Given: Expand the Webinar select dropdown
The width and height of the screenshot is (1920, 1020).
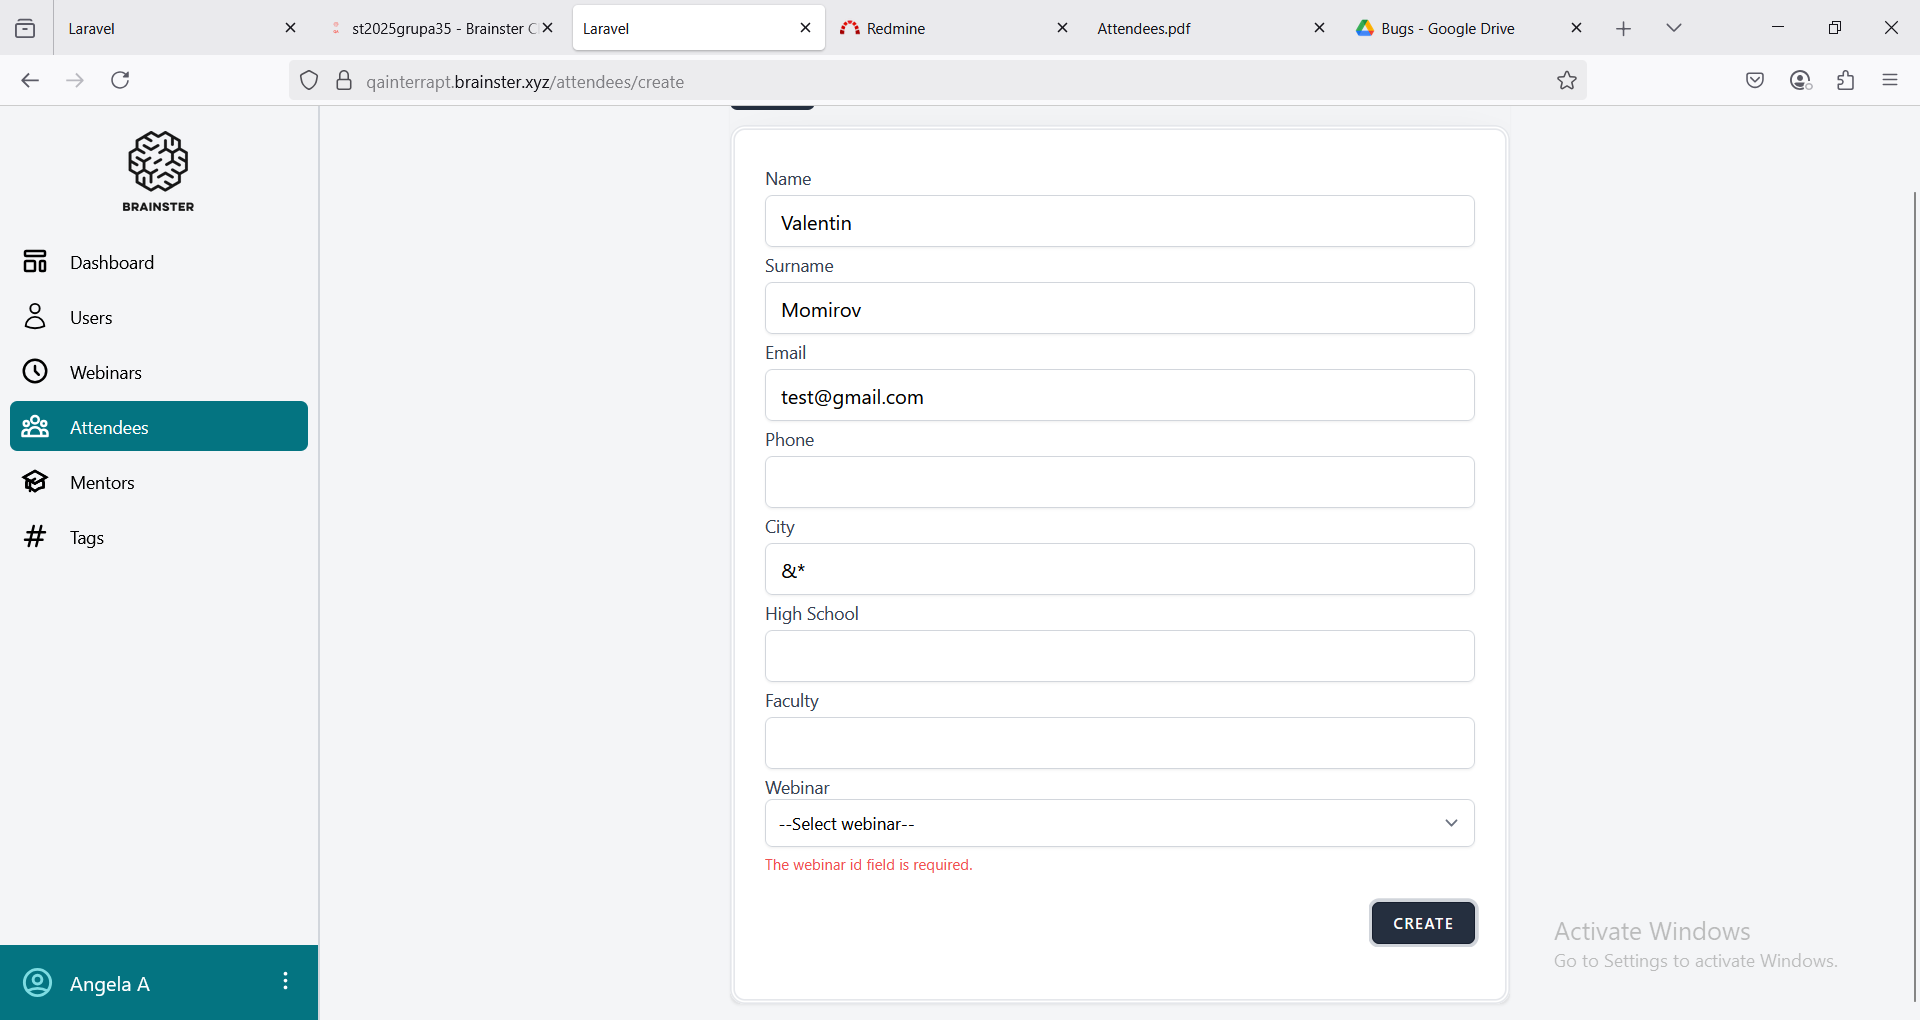Looking at the screenshot, I should click(x=1119, y=823).
